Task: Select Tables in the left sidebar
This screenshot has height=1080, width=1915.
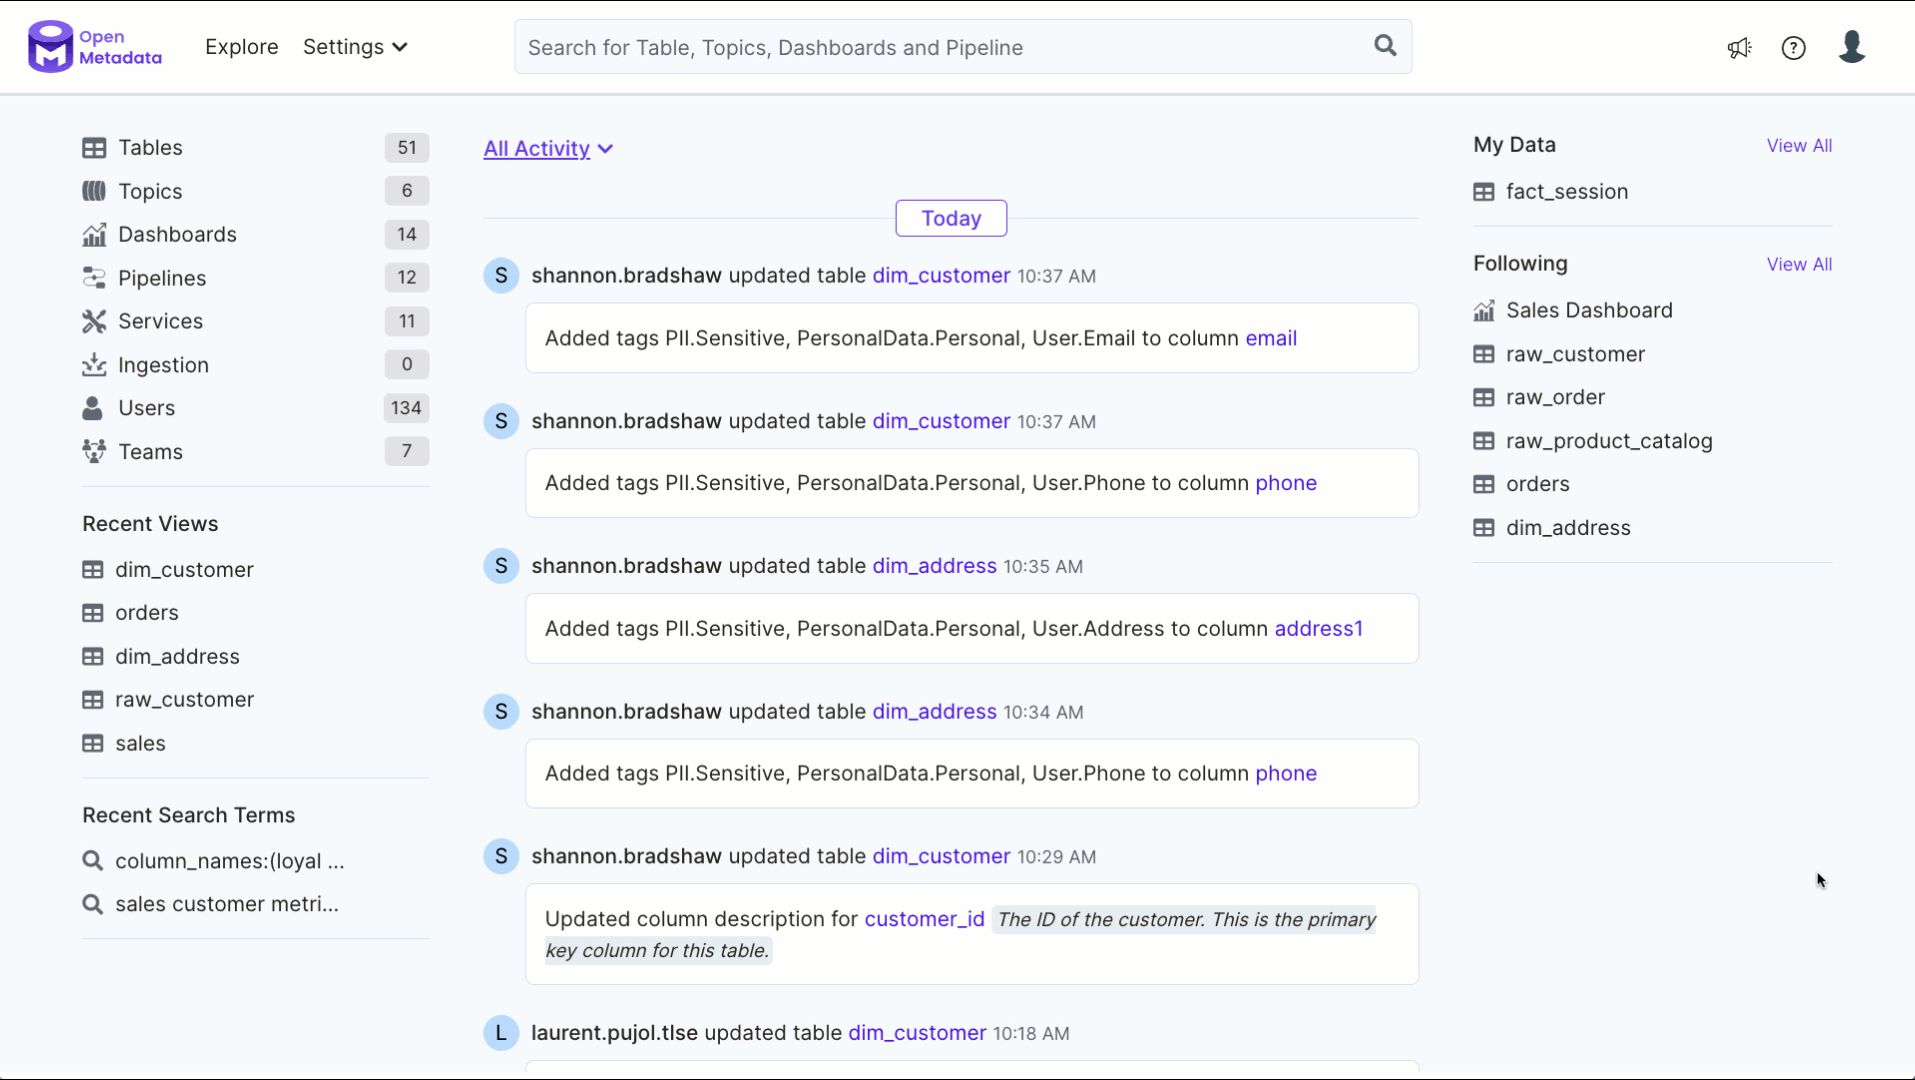Action: (150, 148)
